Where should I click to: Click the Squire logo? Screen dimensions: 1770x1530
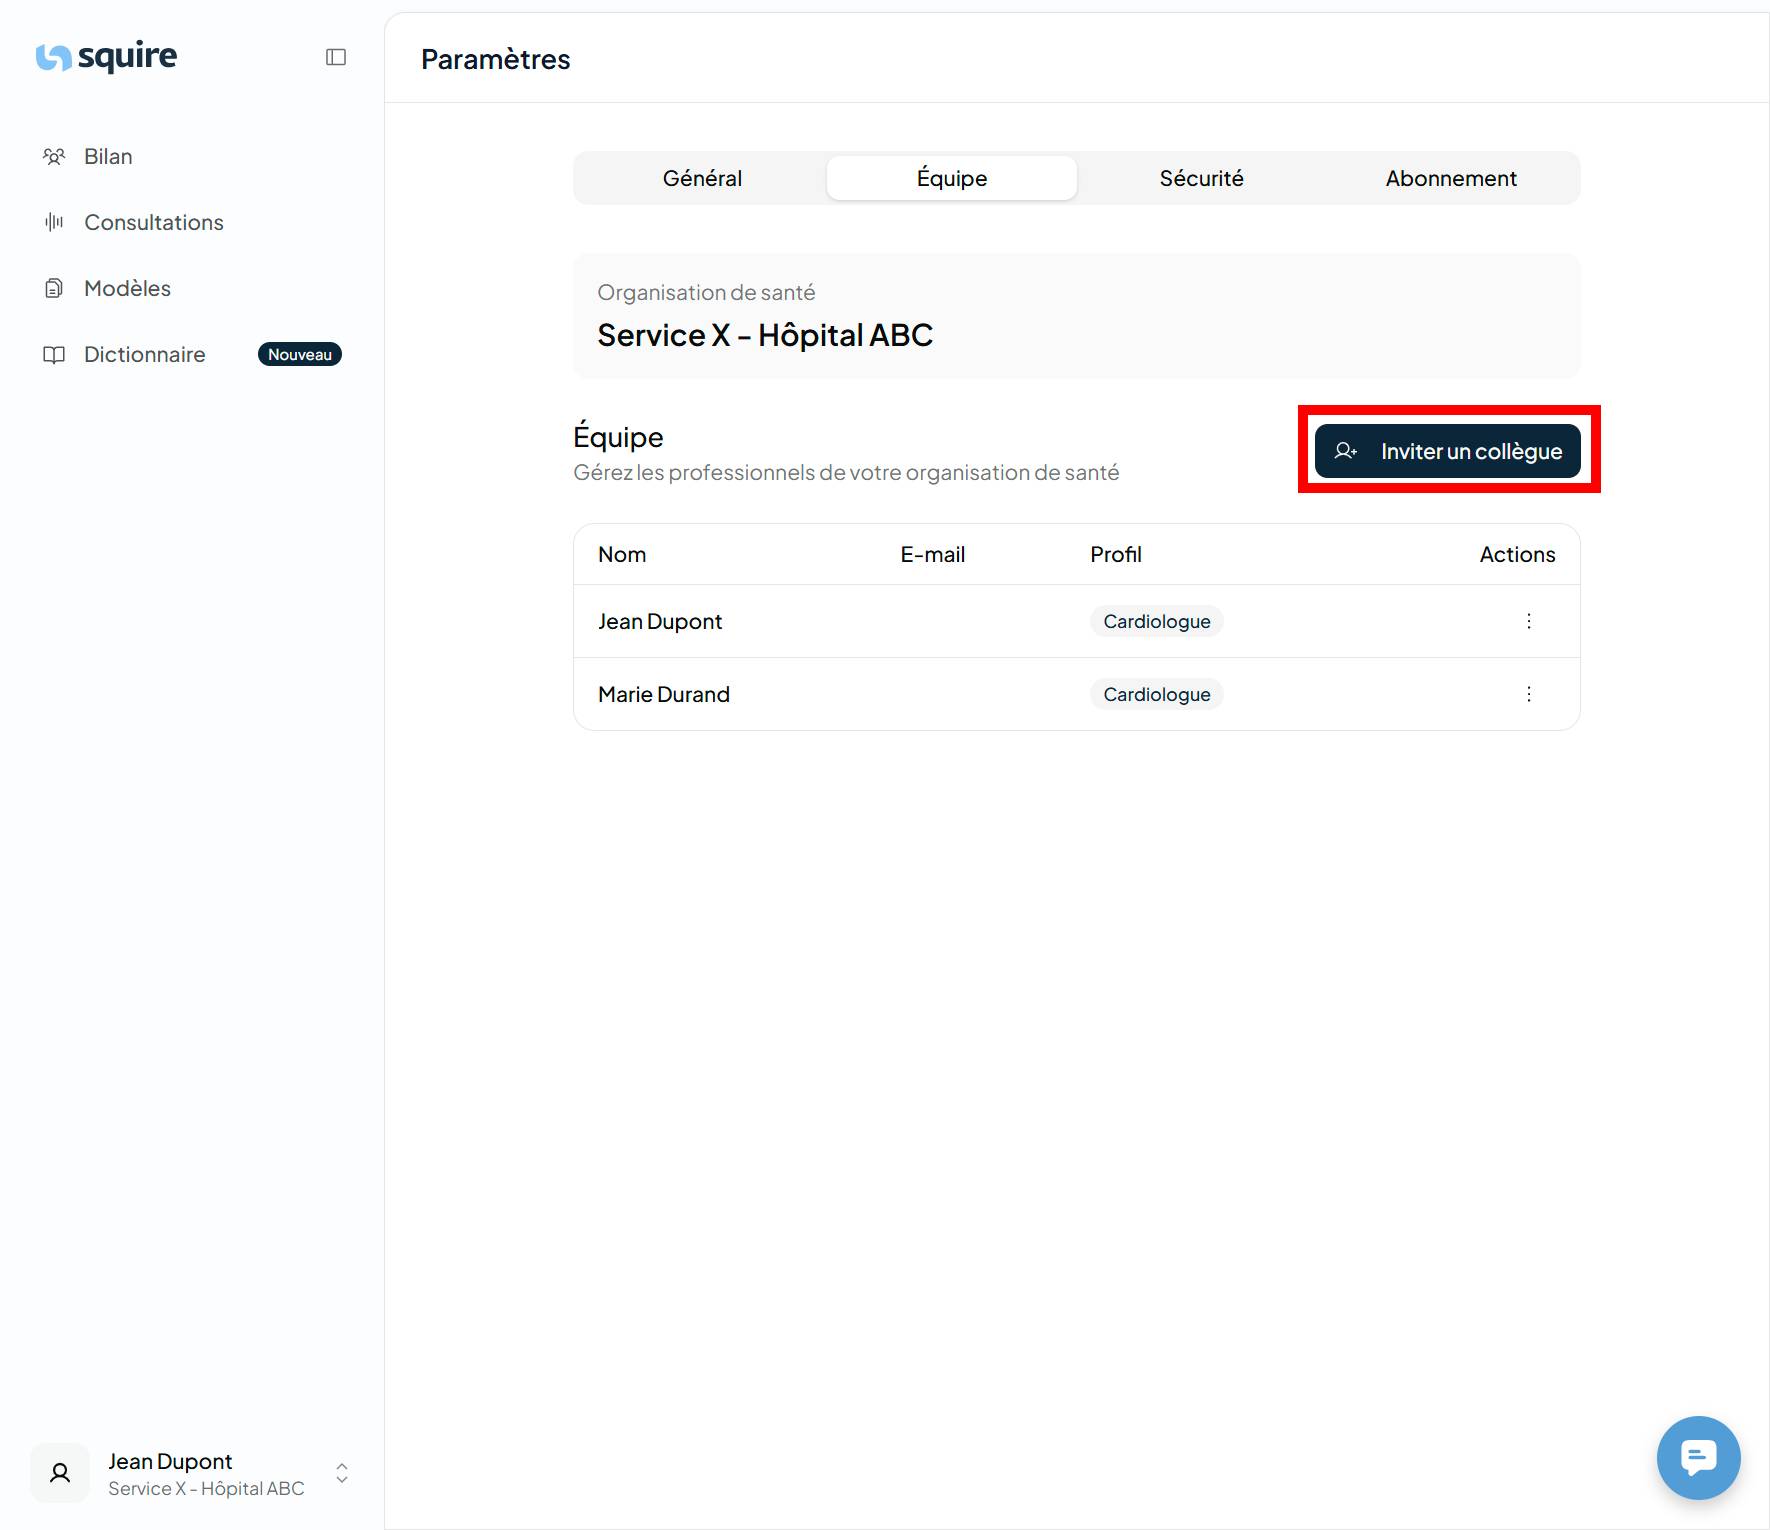pyautogui.click(x=106, y=57)
